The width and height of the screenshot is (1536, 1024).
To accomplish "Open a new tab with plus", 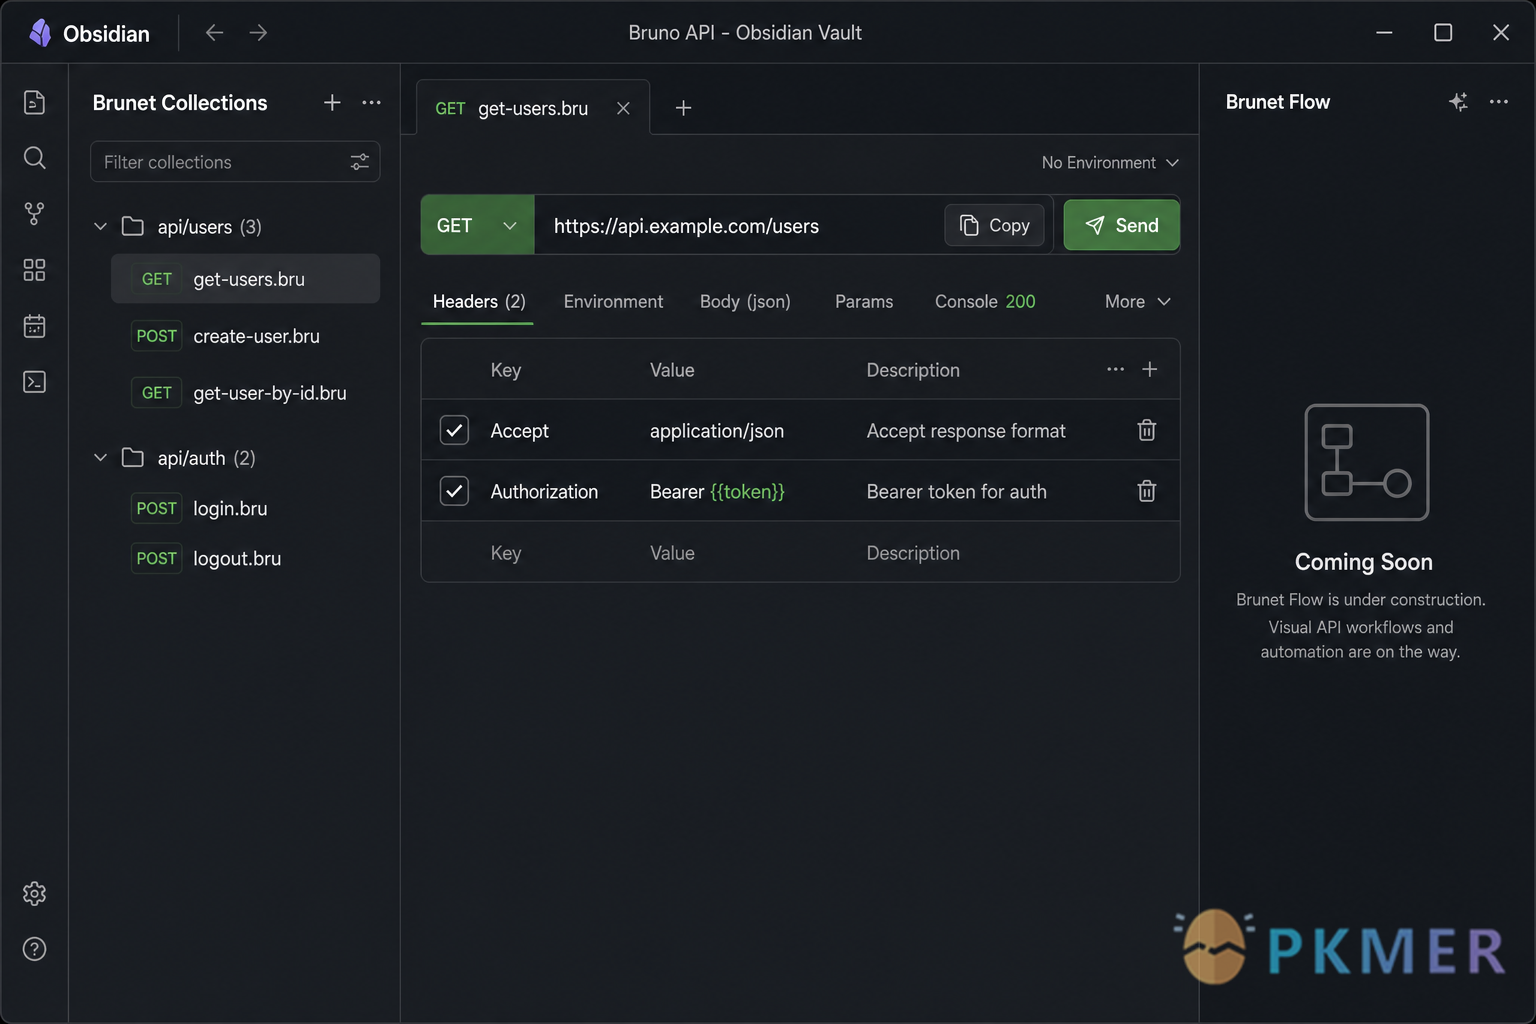I will [683, 108].
